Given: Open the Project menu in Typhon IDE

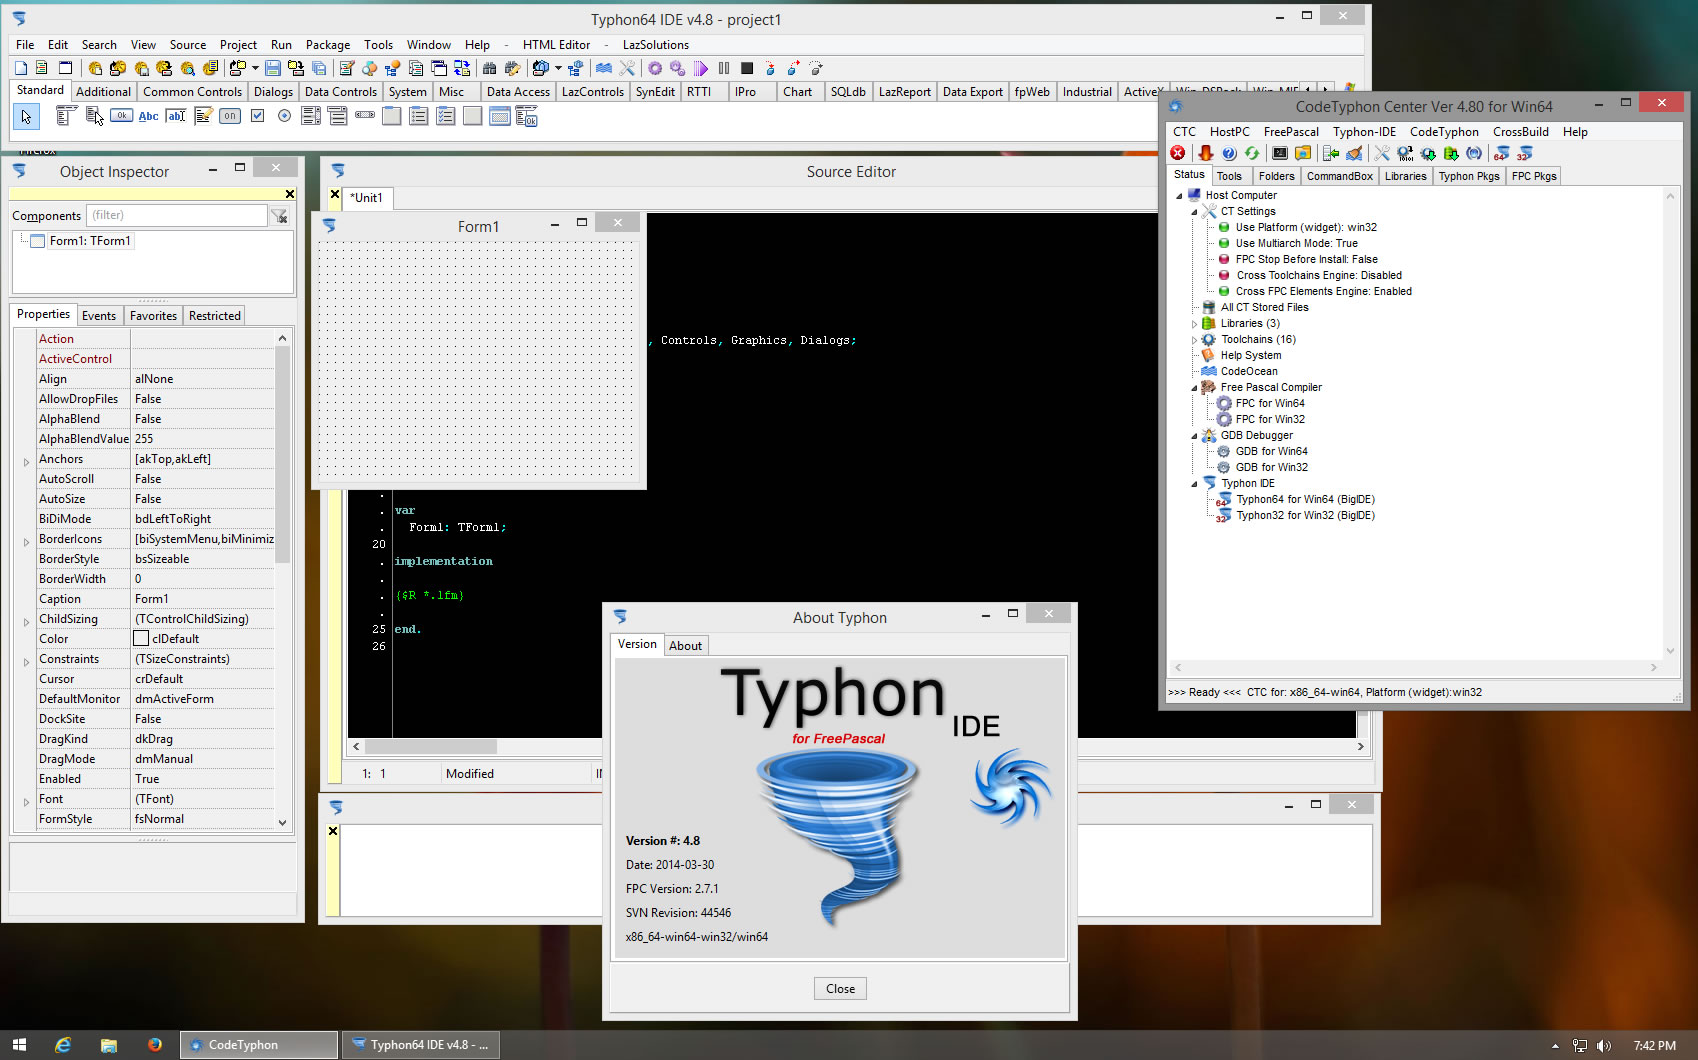Looking at the screenshot, I should click(238, 44).
